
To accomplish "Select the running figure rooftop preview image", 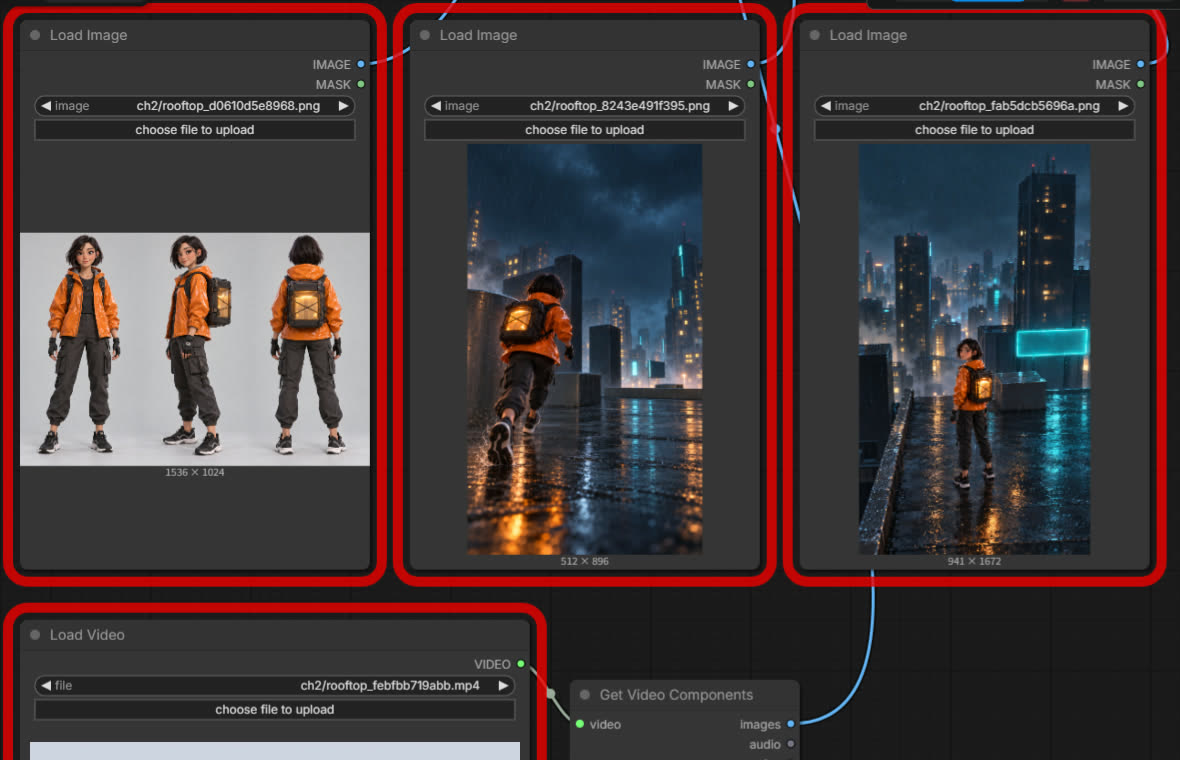I will pyautogui.click(x=585, y=349).
